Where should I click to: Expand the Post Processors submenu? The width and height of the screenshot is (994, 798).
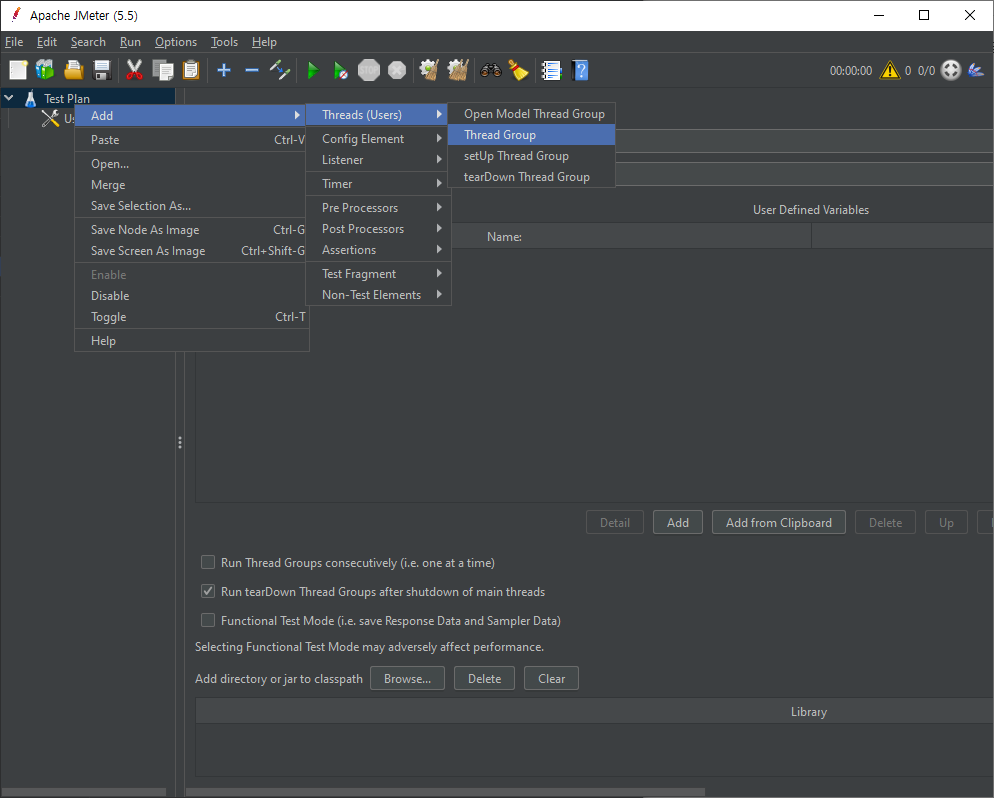pyautogui.click(x=378, y=229)
